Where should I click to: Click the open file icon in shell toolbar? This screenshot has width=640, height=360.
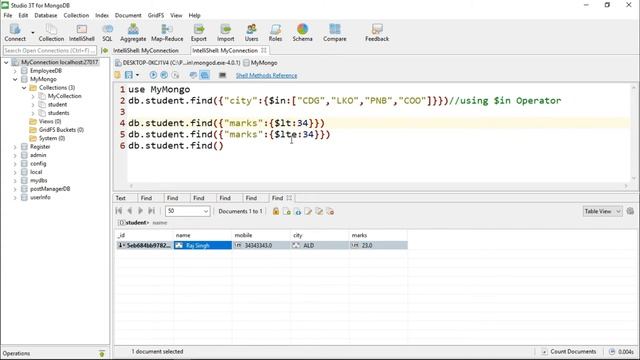coord(118,75)
